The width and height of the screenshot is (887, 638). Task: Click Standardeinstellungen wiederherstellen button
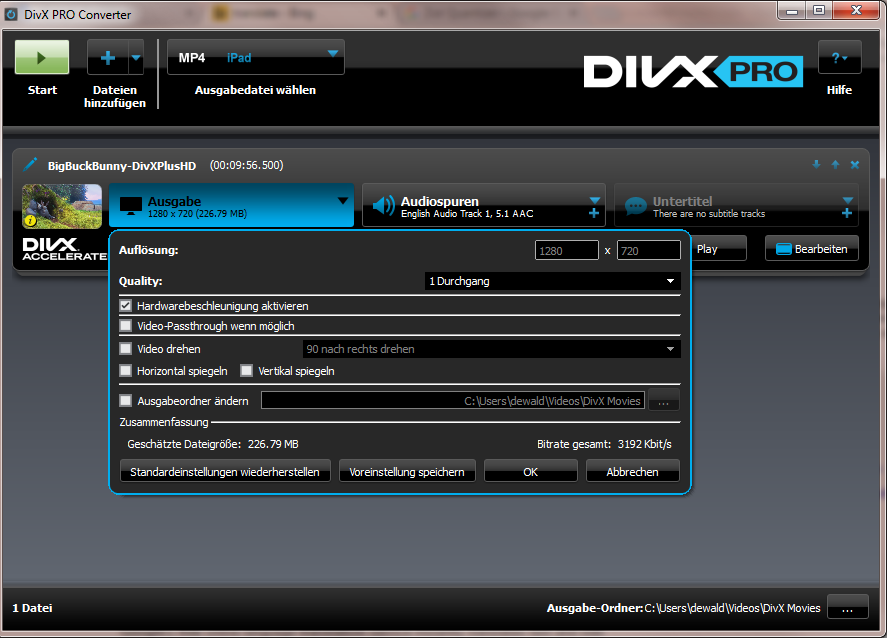[x=225, y=471]
